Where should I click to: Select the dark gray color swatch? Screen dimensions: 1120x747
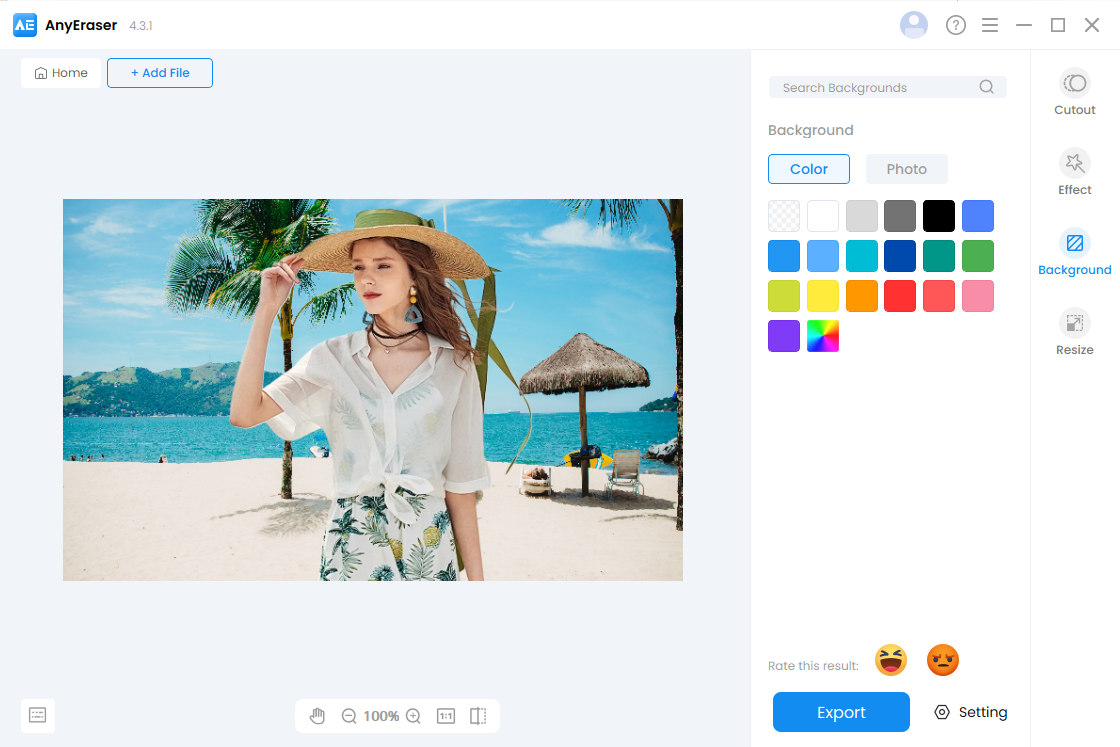(x=900, y=216)
